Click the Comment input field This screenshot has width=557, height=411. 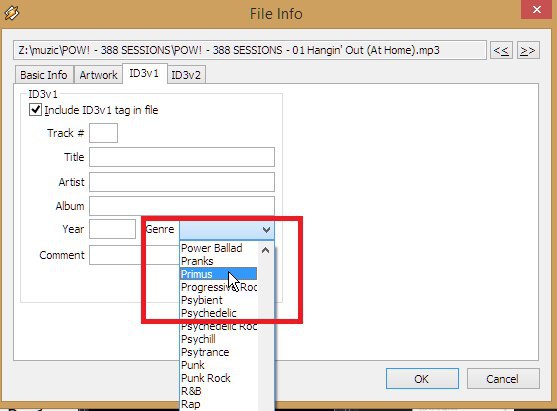pyautogui.click(x=134, y=255)
